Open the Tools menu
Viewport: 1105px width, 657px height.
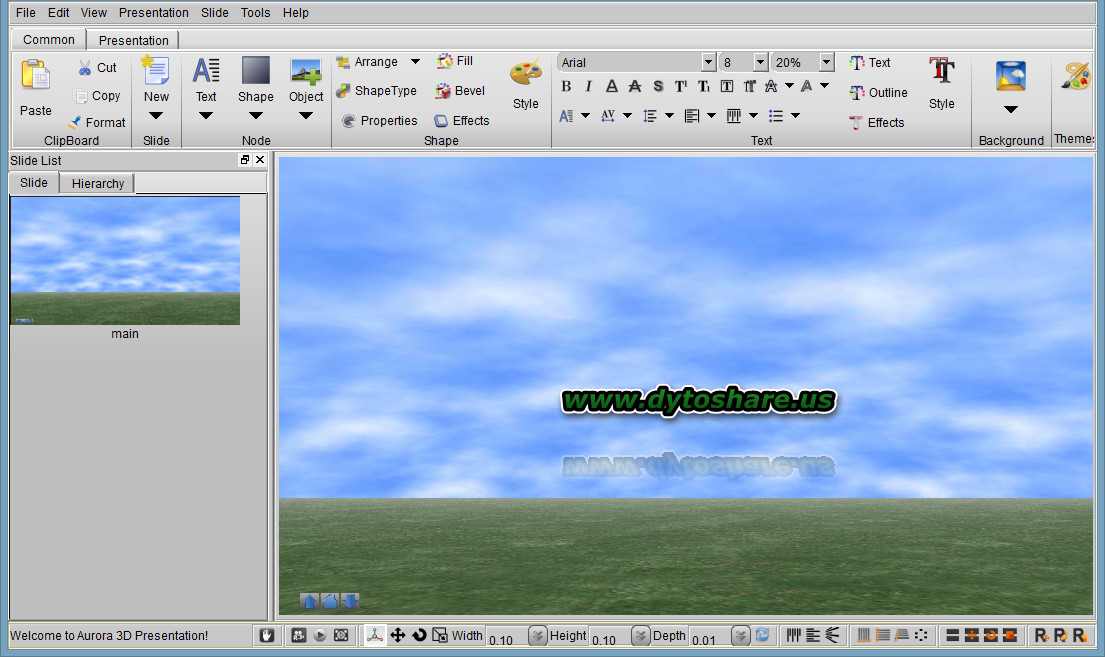(255, 13)
